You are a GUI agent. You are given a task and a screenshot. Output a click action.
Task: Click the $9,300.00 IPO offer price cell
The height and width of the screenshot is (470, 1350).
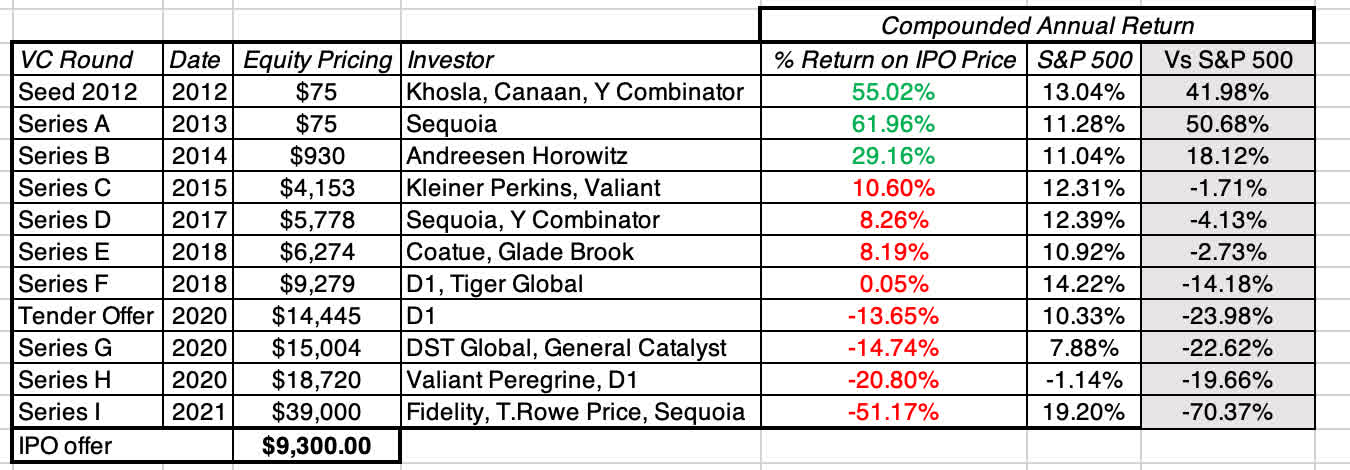(x=318, y=443)
